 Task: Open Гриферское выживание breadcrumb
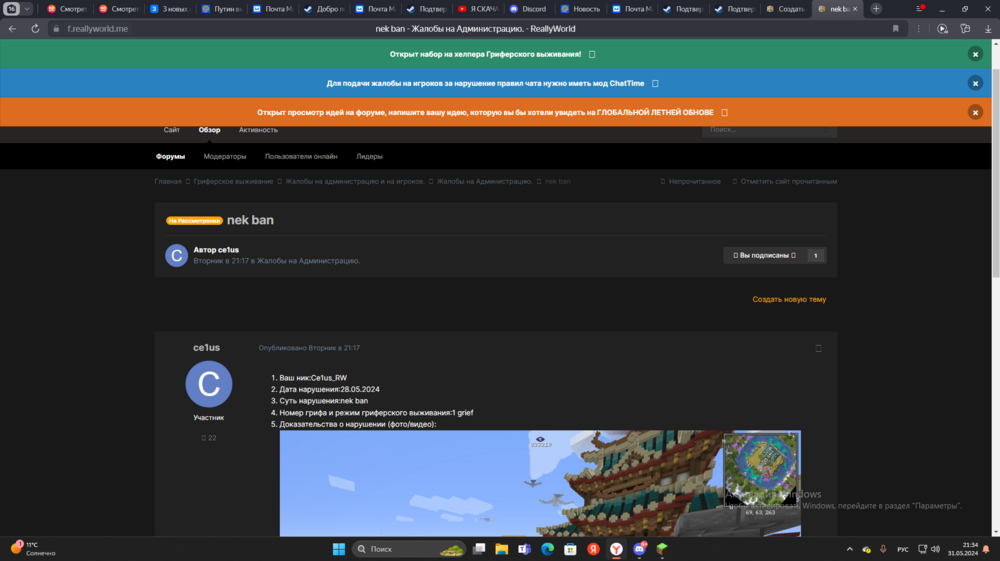tap(233, 182)
